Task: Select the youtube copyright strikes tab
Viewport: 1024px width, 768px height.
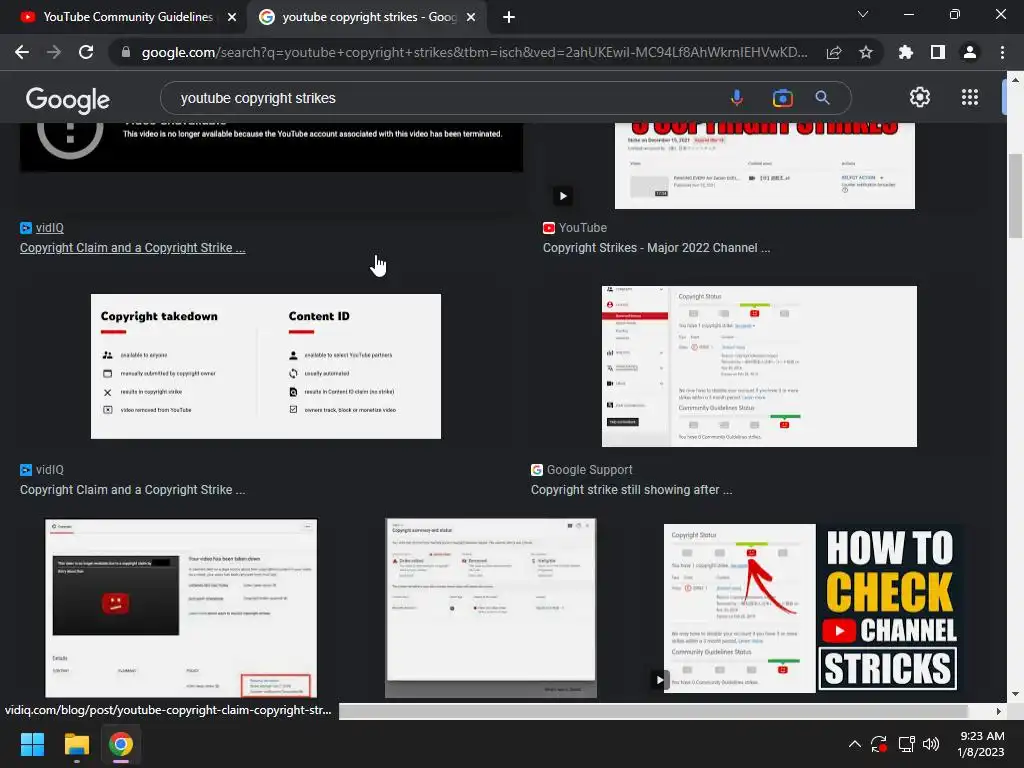Action: pos(369,17)
